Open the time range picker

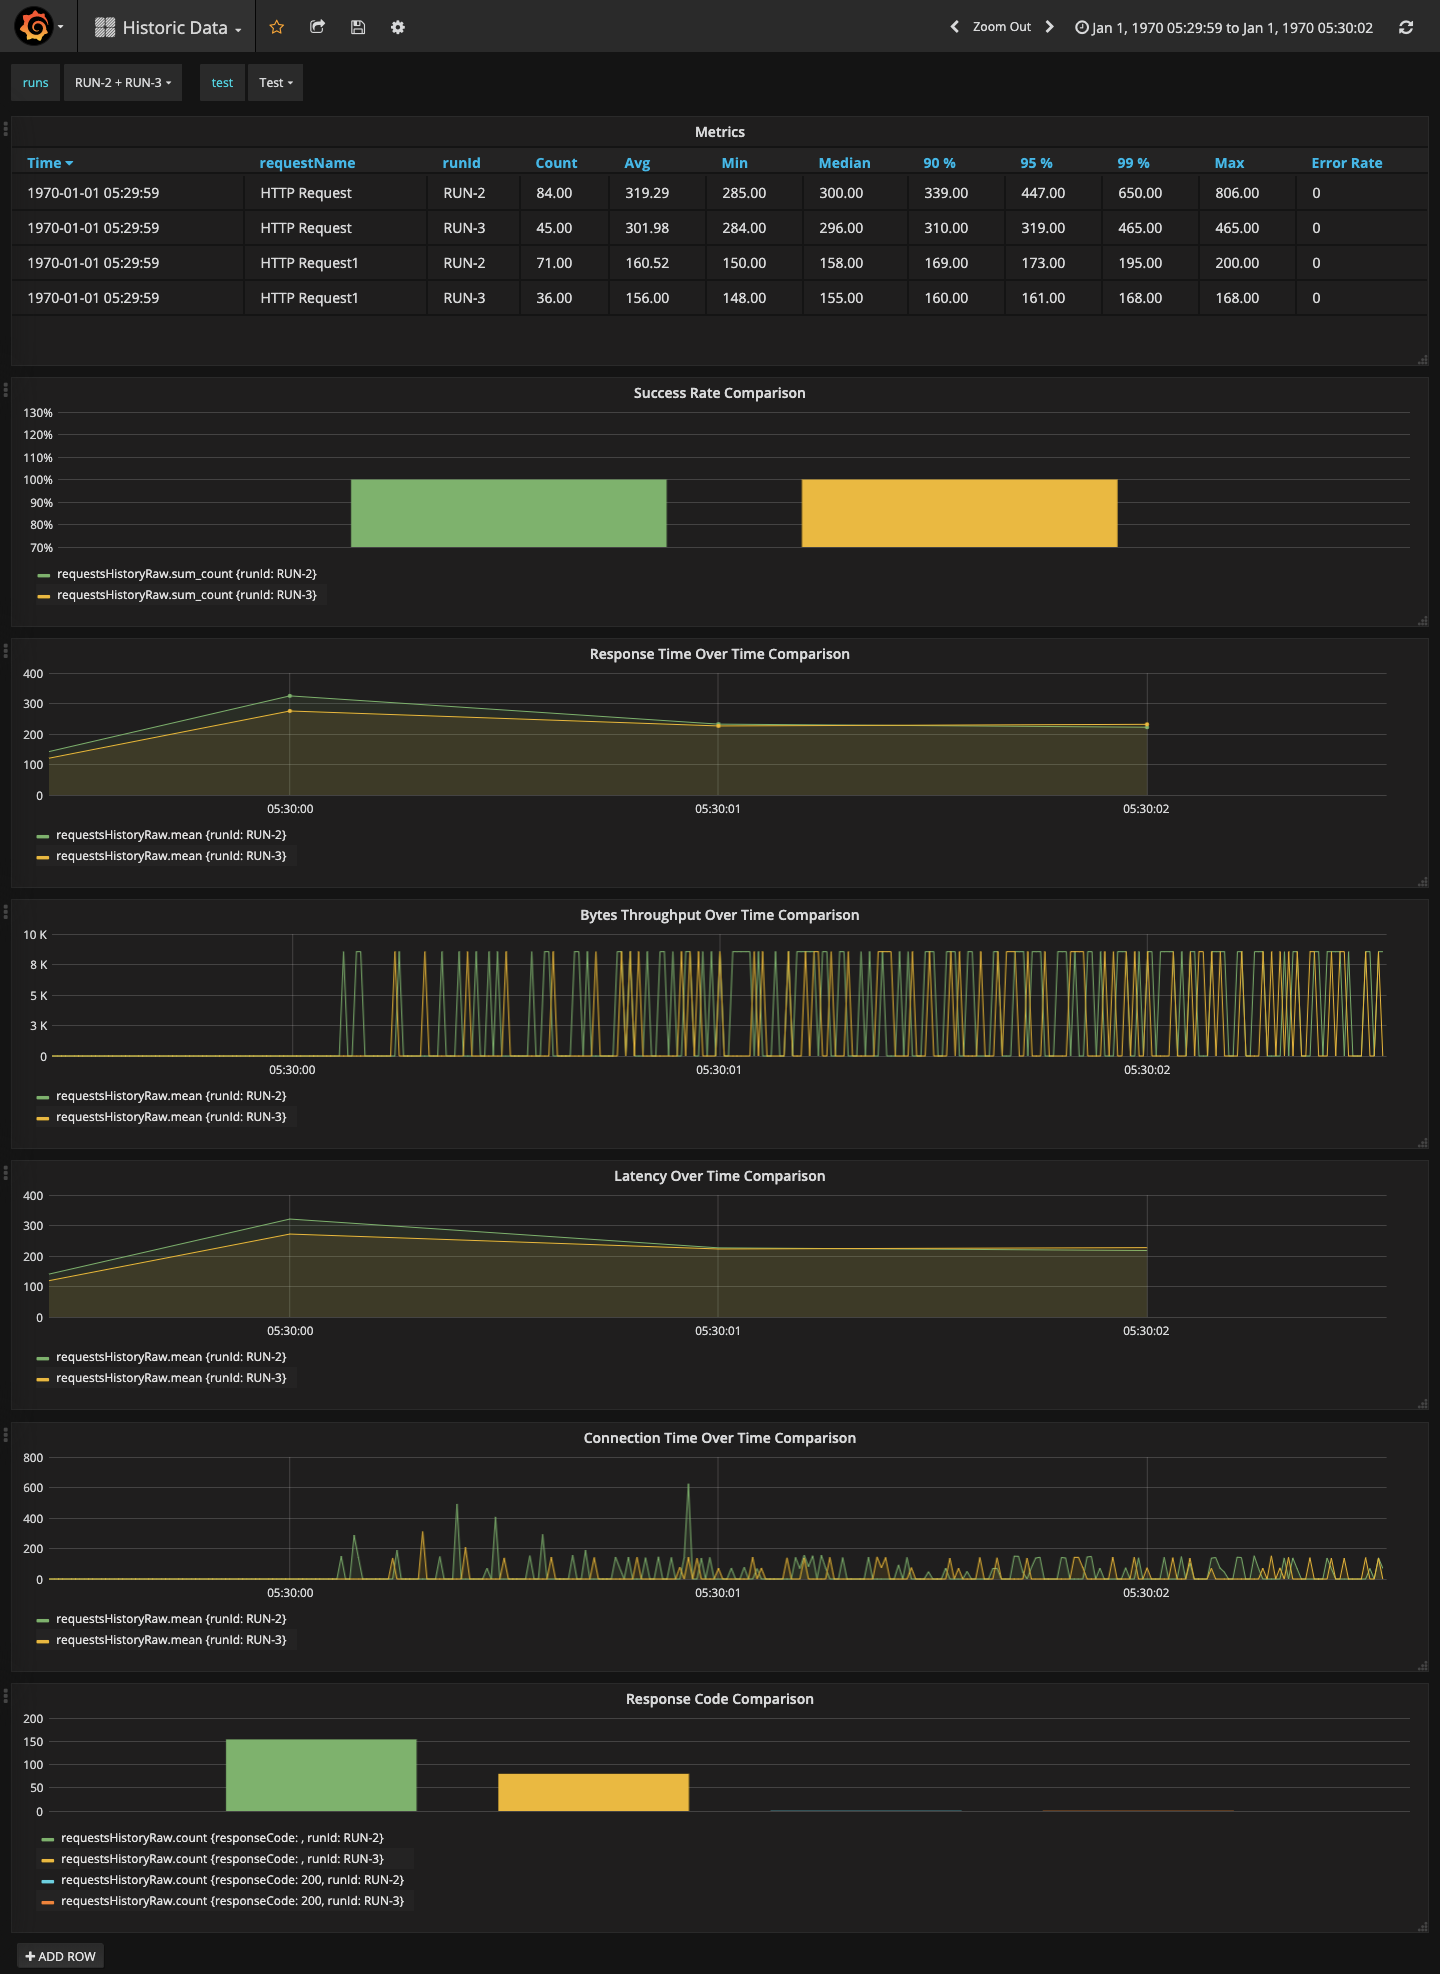(x=1224, y=28)
